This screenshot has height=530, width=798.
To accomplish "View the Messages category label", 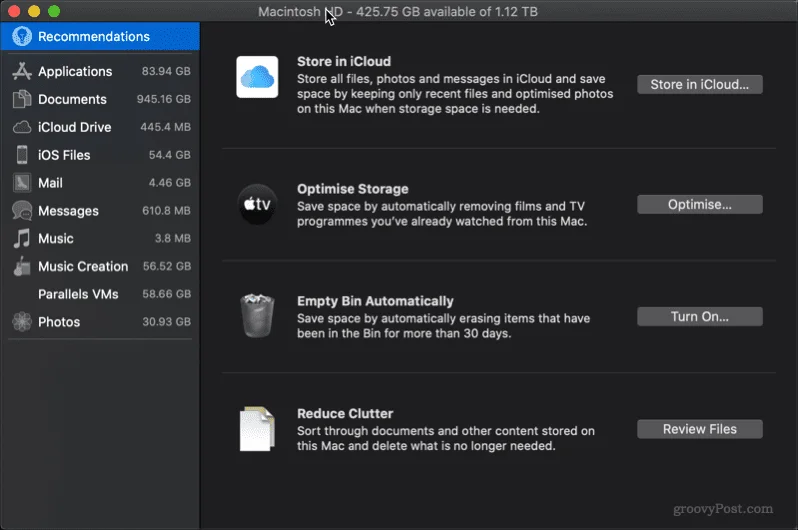I will [68, 211].
